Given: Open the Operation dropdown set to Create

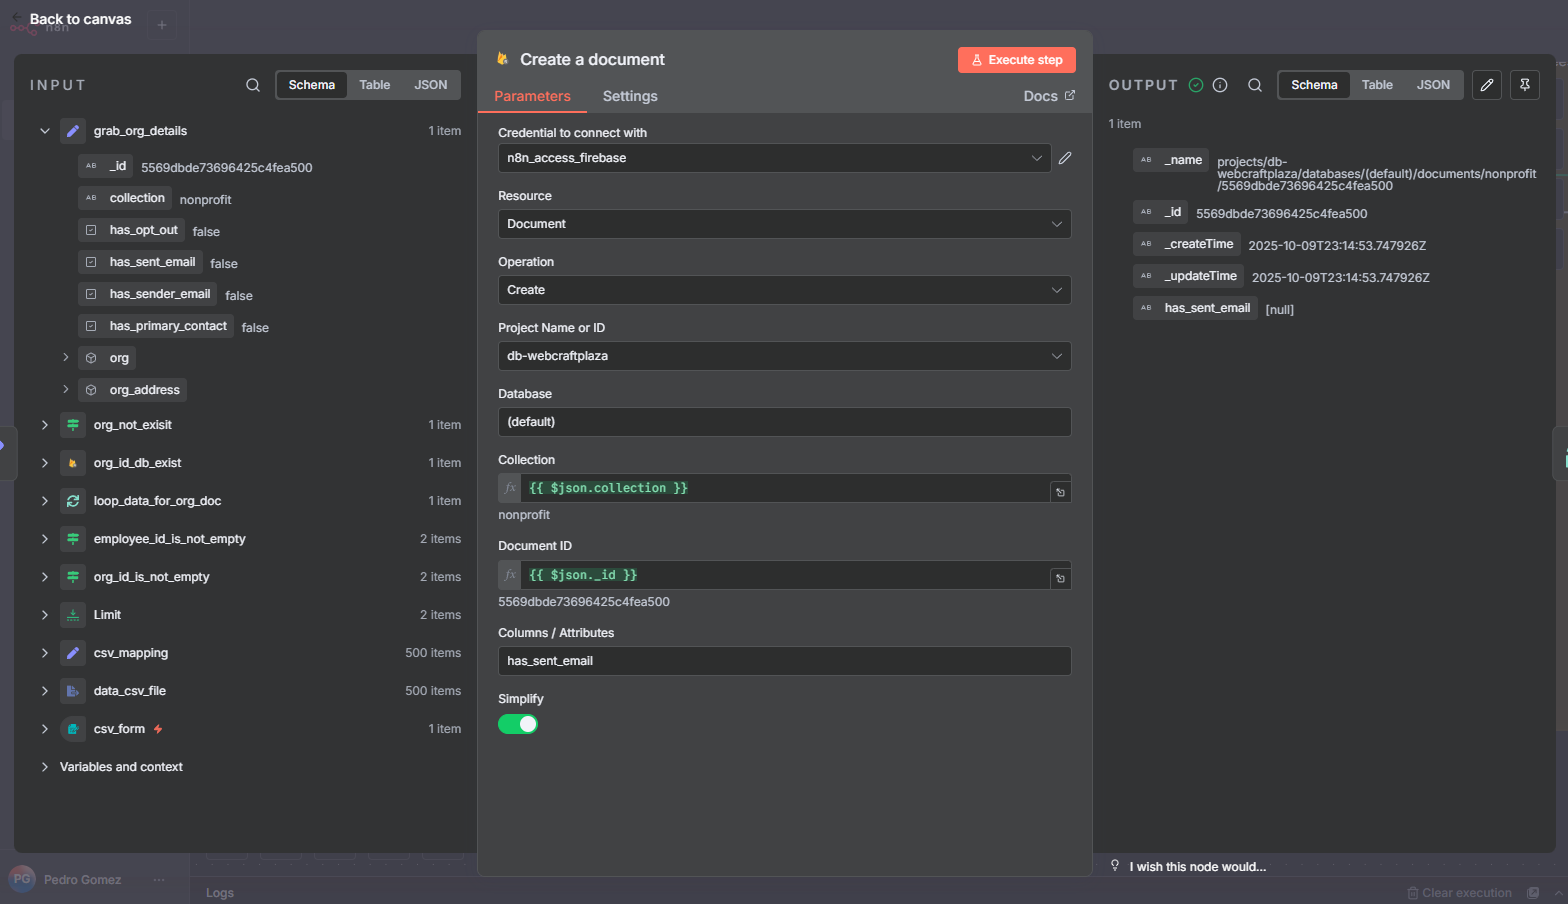Looking at the screenshot, I should pos(784,290).
